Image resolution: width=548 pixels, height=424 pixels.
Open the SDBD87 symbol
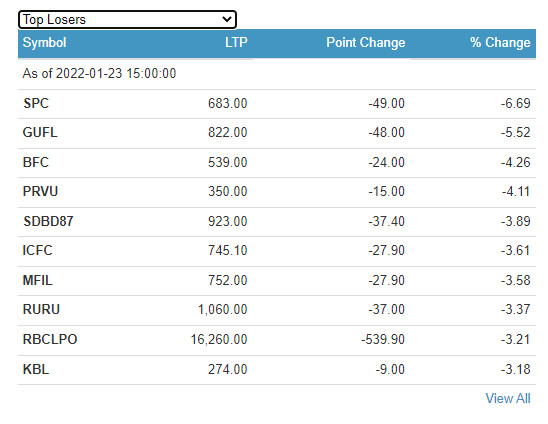(48, 221)
